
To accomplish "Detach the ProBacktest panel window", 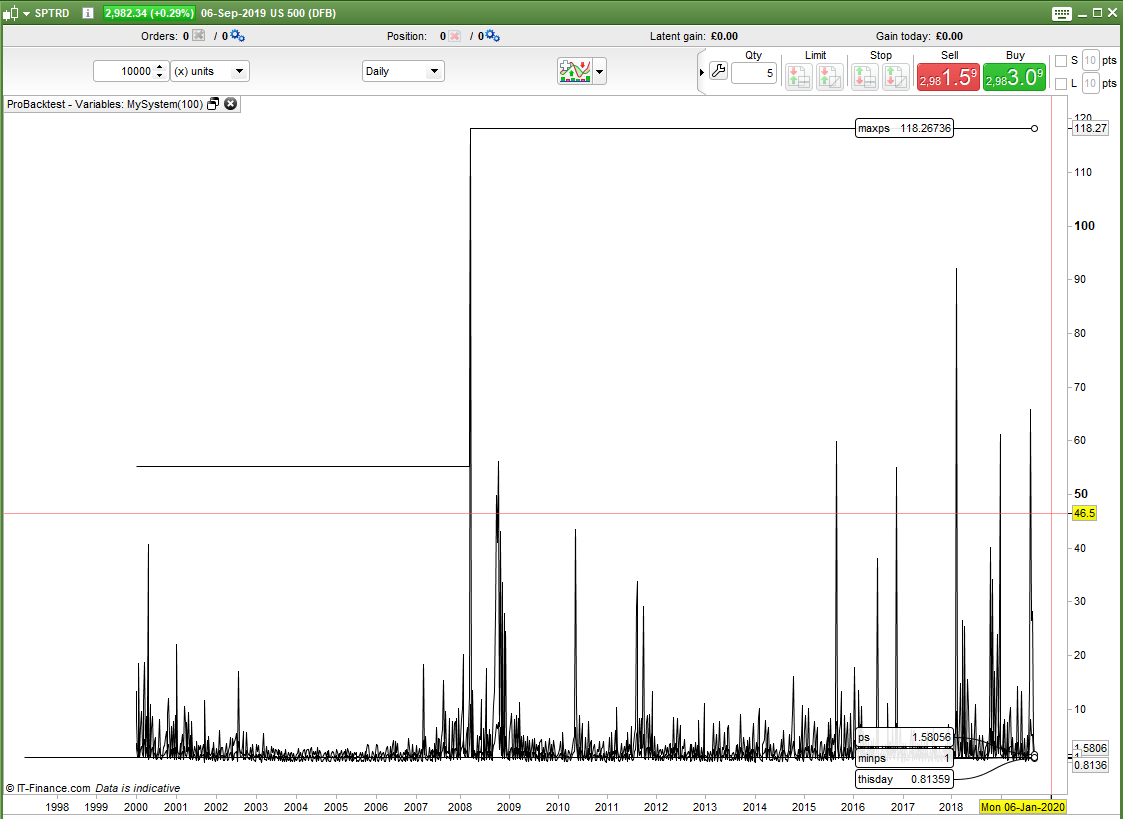I will click(213, 104).
